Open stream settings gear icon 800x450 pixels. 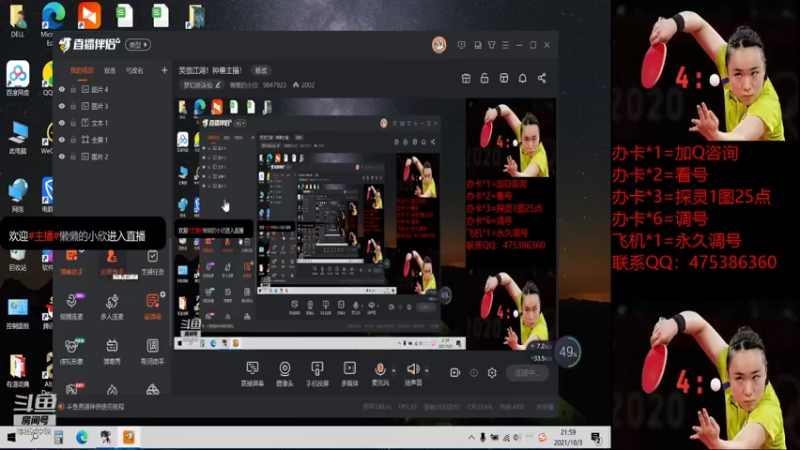[492, 373]
